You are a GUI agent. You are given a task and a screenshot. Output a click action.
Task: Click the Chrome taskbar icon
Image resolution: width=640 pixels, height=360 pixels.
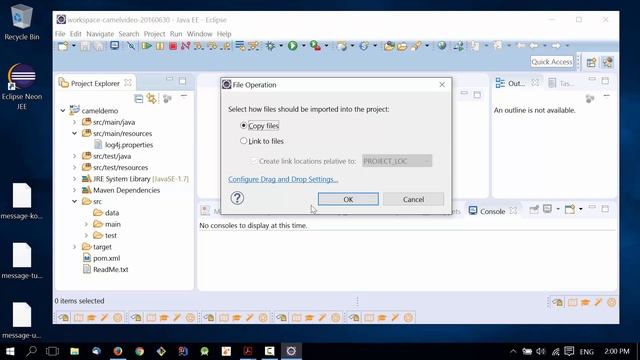click(x=140, y=351)
